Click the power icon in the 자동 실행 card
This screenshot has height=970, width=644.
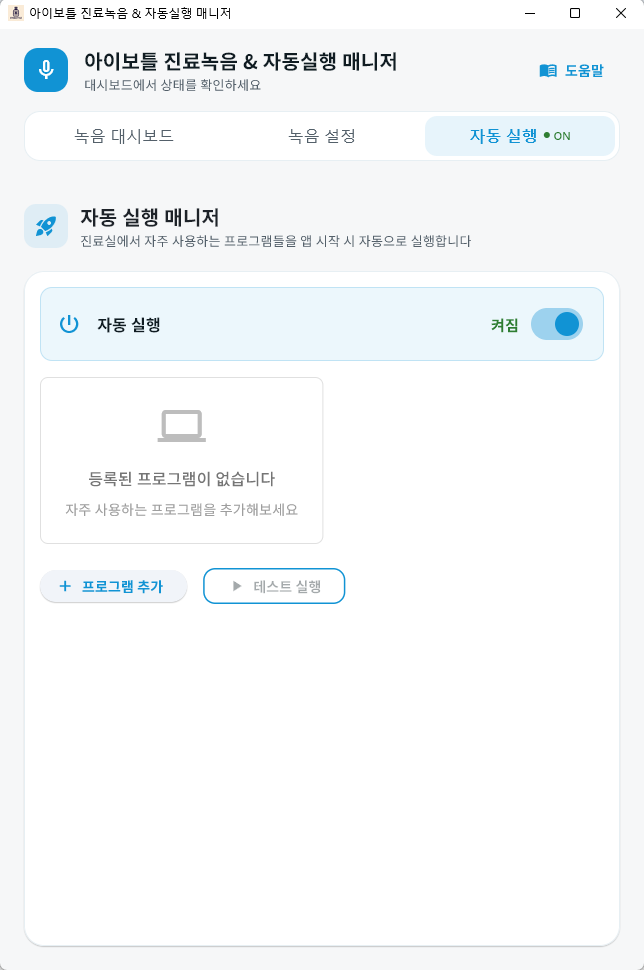68,324
